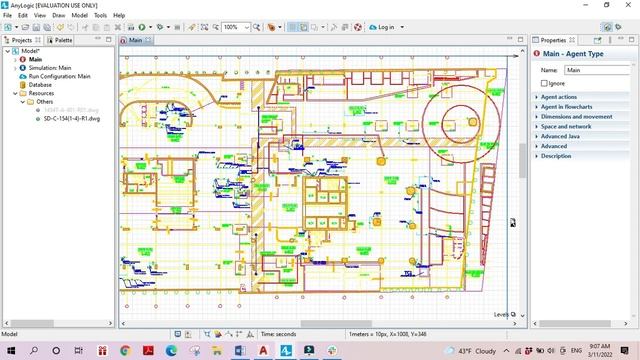The width and height of the screenshot is (640, 360).
Task: Click the Open model folder icon
Action: tap(25, 27)
